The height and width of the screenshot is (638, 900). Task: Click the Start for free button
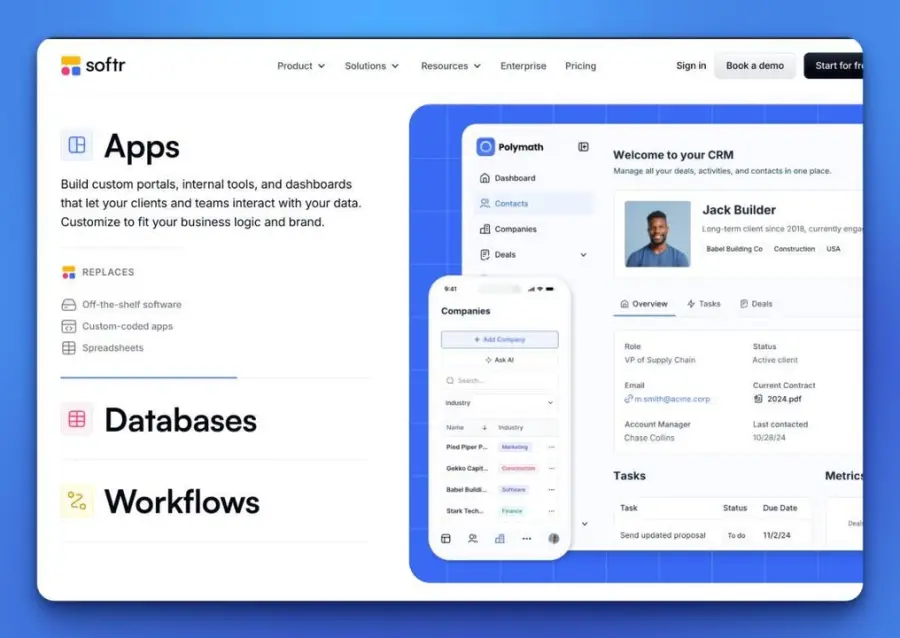coord(833,65)
